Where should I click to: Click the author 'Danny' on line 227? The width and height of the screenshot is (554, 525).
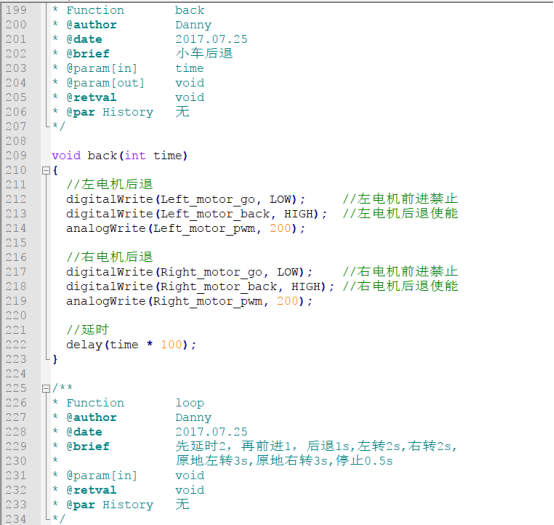[193, 418]
